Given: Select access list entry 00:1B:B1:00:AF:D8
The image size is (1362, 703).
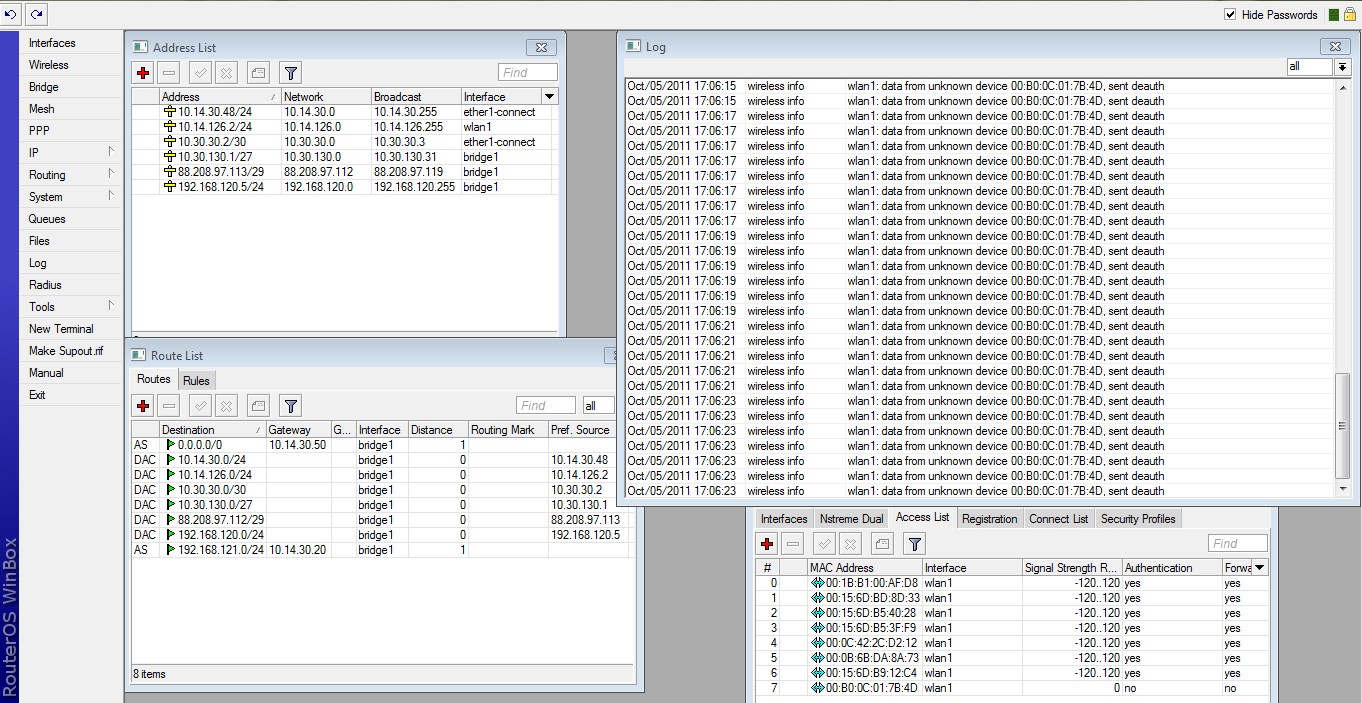Looking at the screenshot, I should pyautogui.click(x=1012, y=582).
